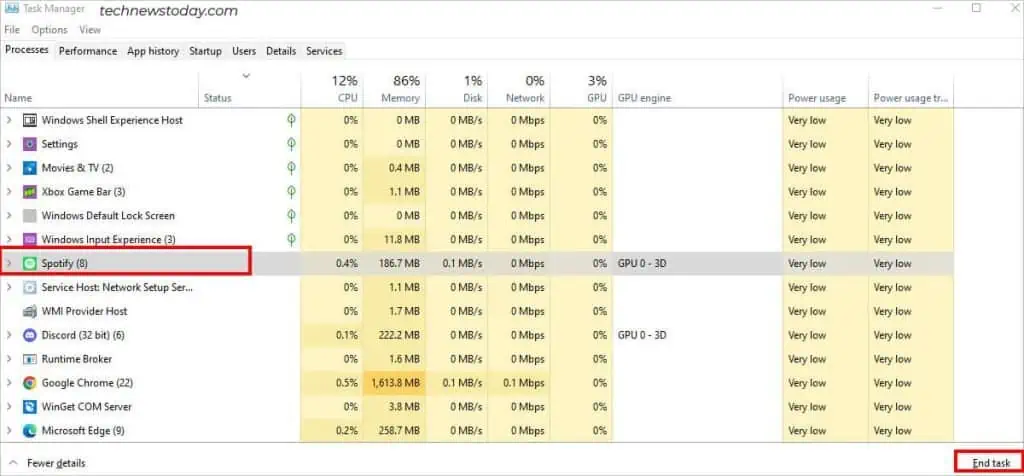Select the Spotify (8) process name
Image resolution: width=1024 pixels, height=476 pixels.
(65, 264)
